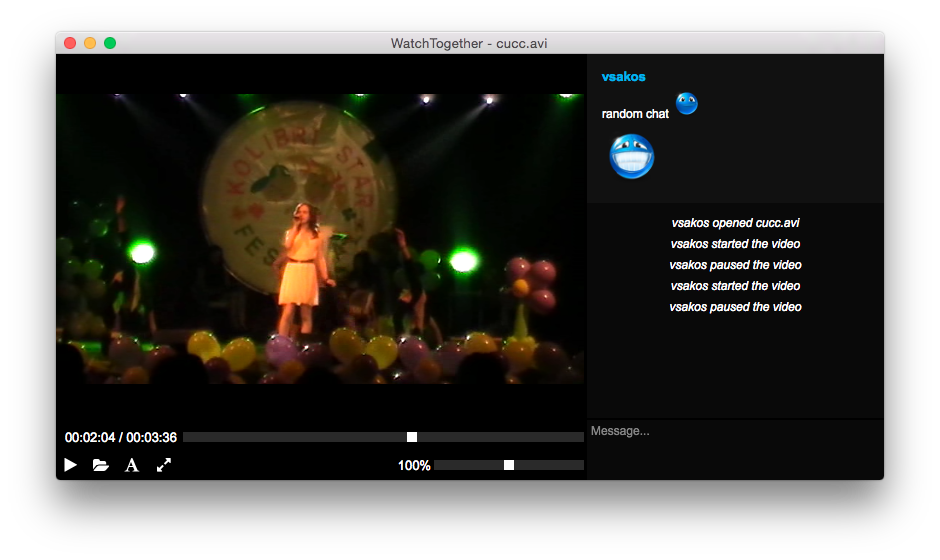Click the small blue smiley beside random chat
The width and height of the screenshot is (940, 560).
click(x=686, y=103)
